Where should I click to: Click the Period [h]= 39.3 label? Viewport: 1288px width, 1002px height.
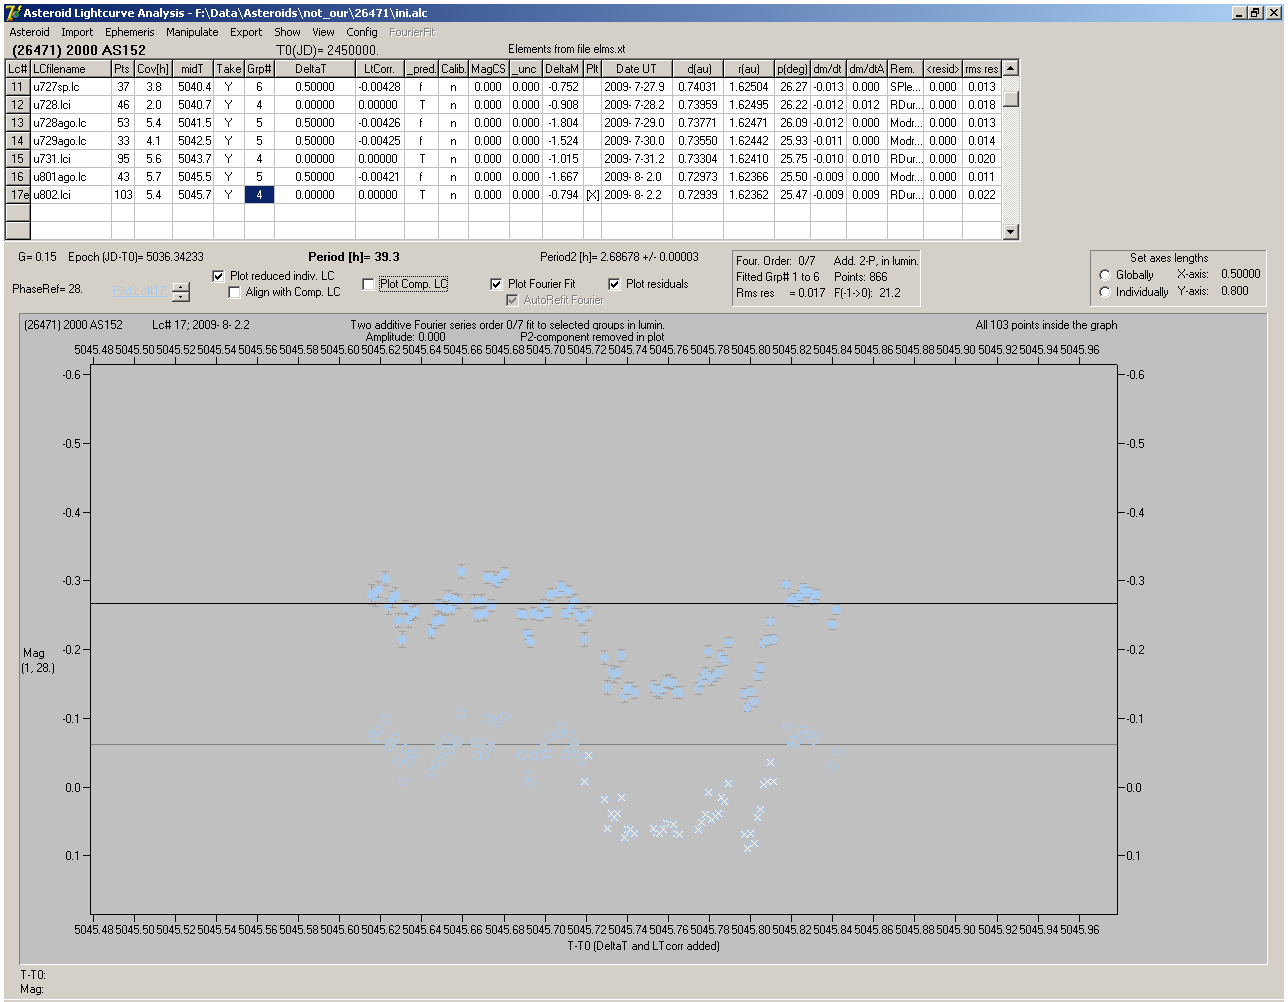(x=354, y=257)
